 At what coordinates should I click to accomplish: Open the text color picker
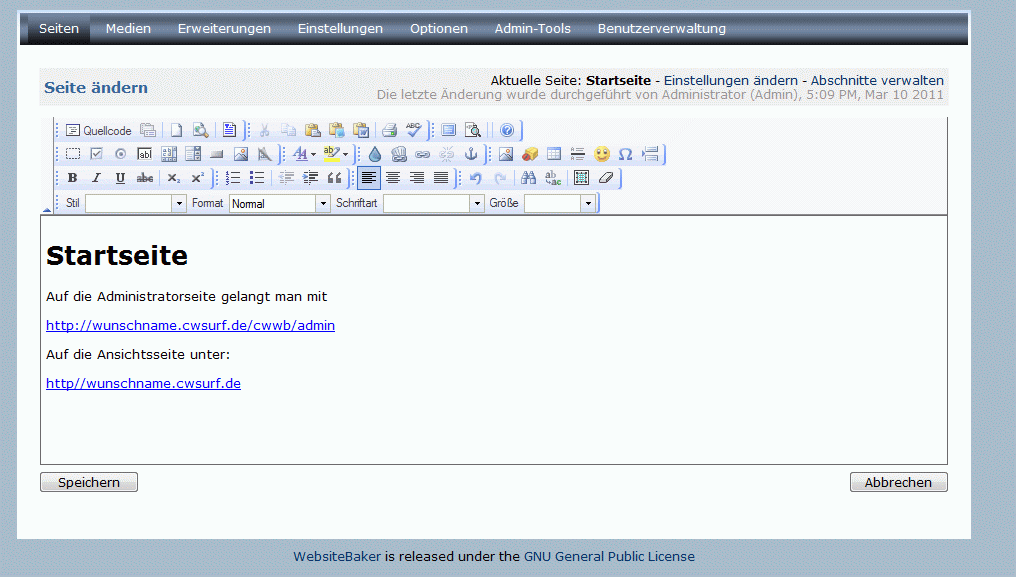click(x=304, y=154)
